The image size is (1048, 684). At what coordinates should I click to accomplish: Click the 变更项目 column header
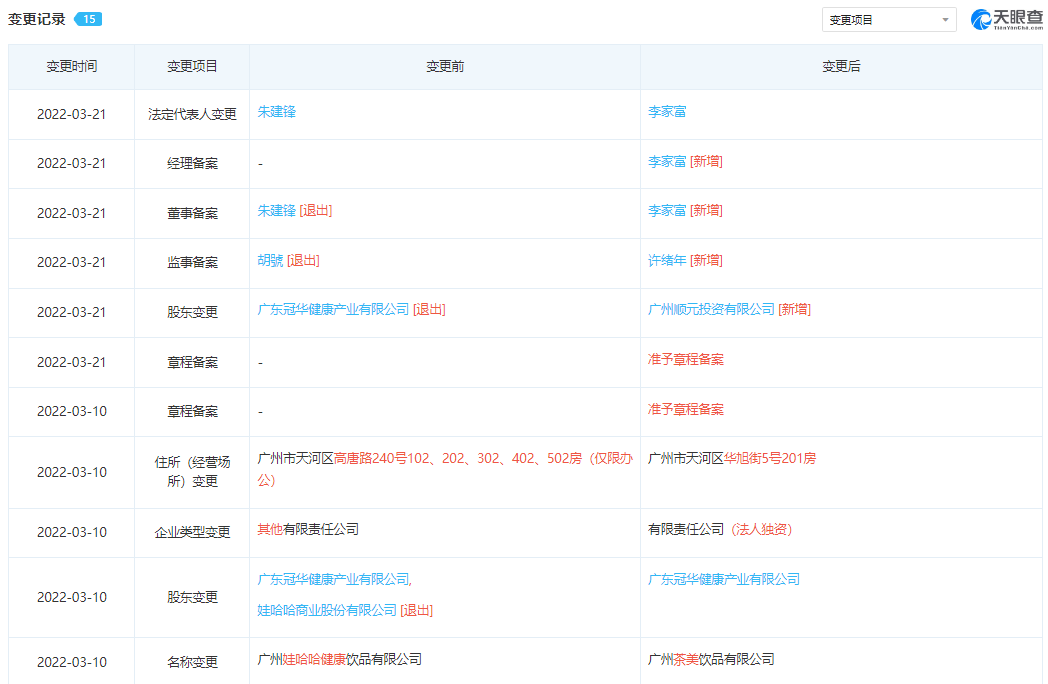(192, 66)
